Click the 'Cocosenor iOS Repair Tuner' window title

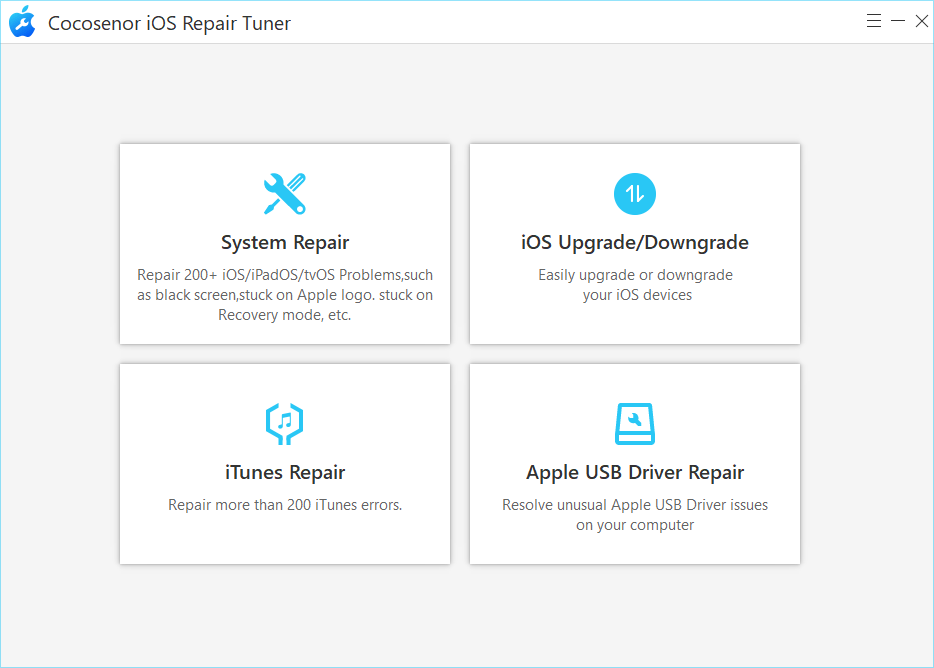tap(169, 23)
